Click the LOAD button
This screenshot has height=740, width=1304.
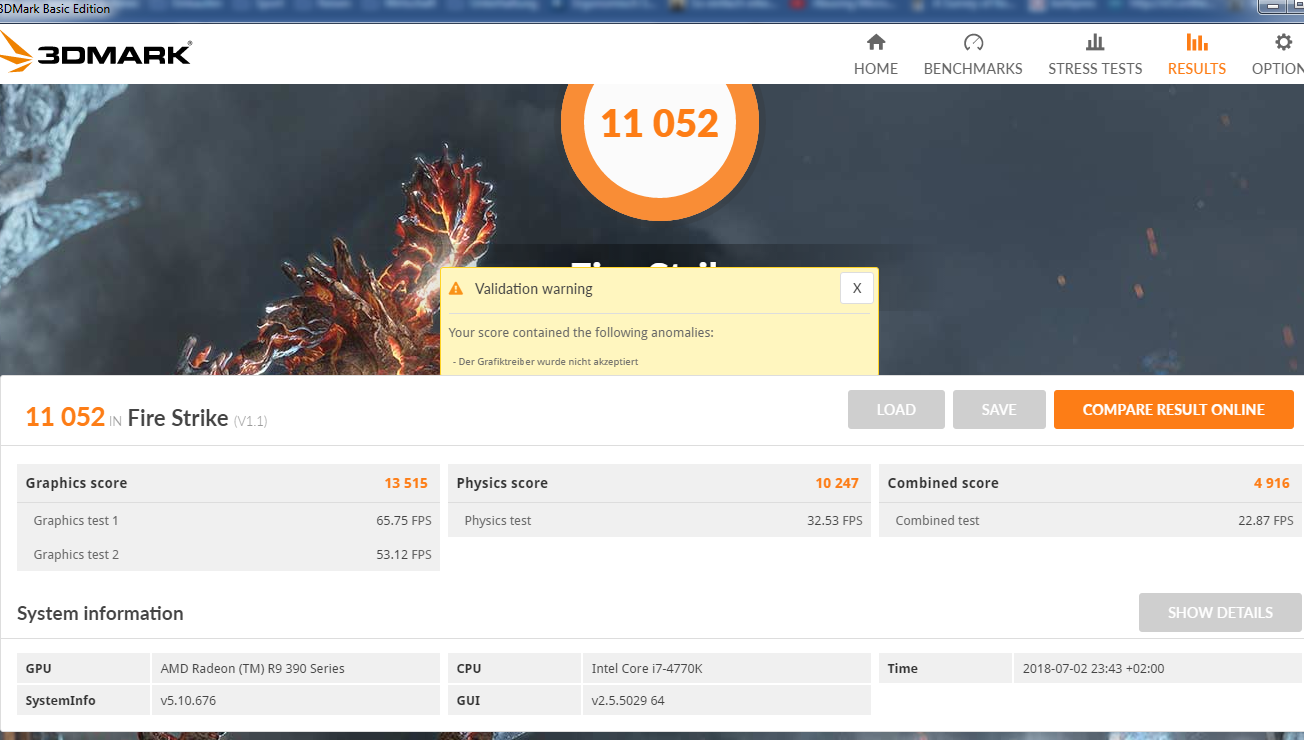[x=896, y=410]
